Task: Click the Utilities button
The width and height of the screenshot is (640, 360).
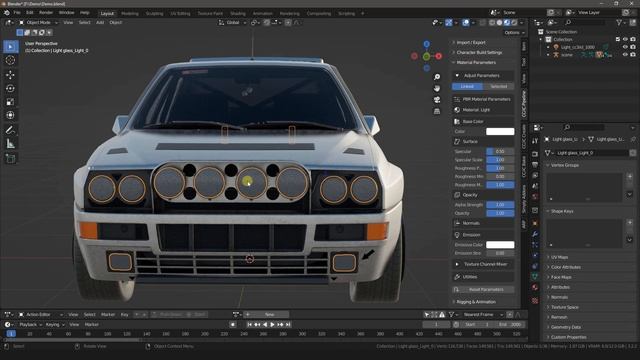Action: click(x=483, y=277)
